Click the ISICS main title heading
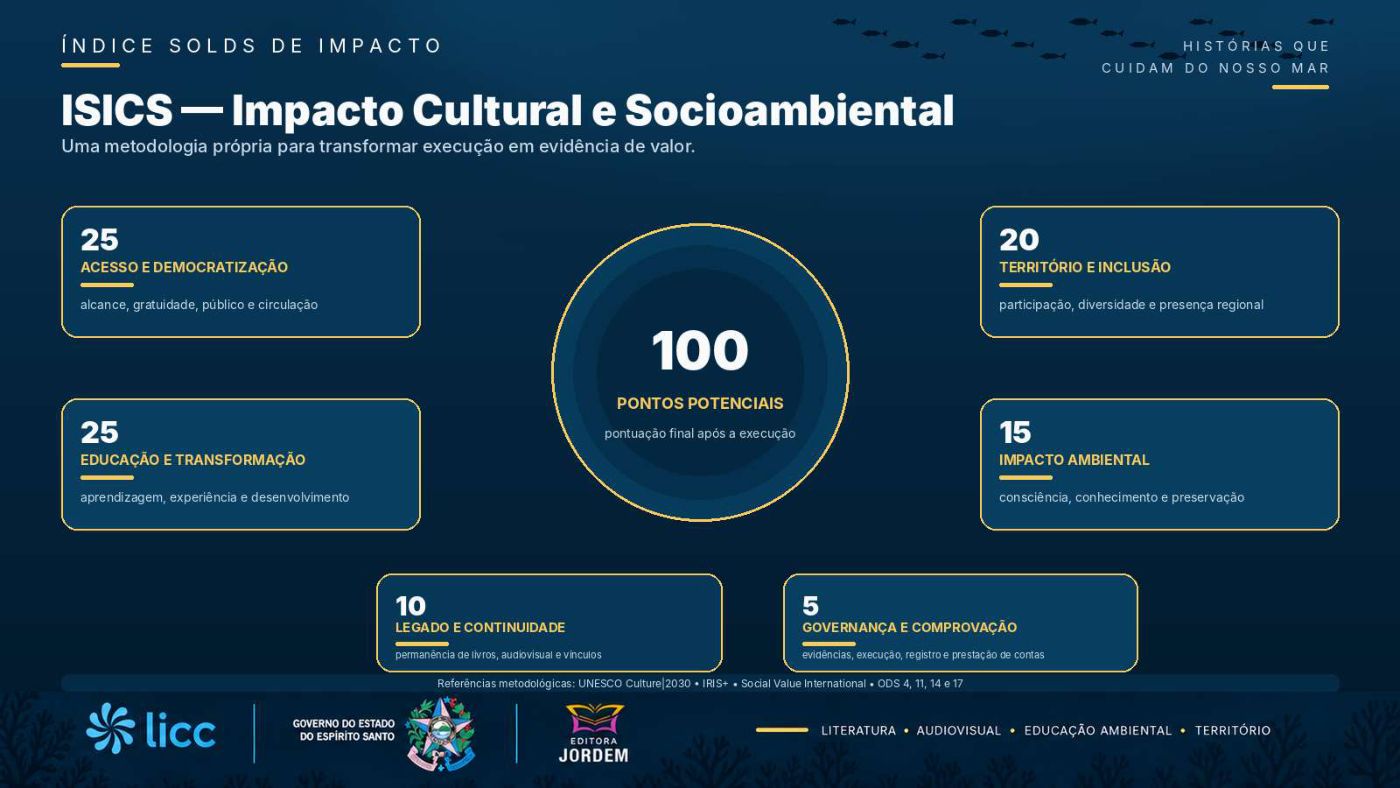This screenshot has width=1400, height=788. [507, 110]
